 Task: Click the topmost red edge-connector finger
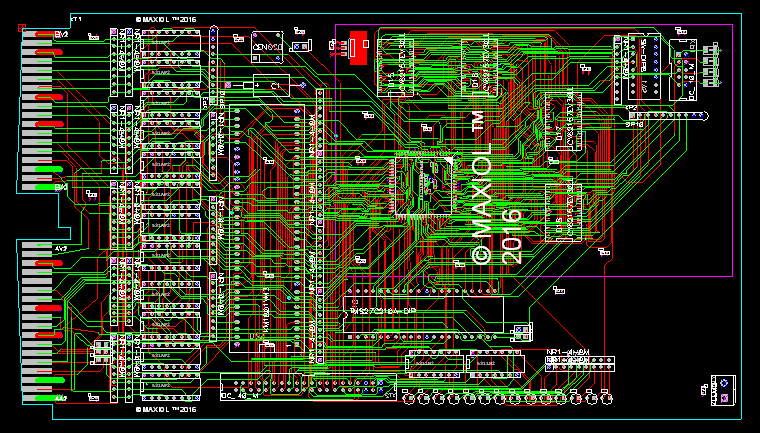(43, 36)
